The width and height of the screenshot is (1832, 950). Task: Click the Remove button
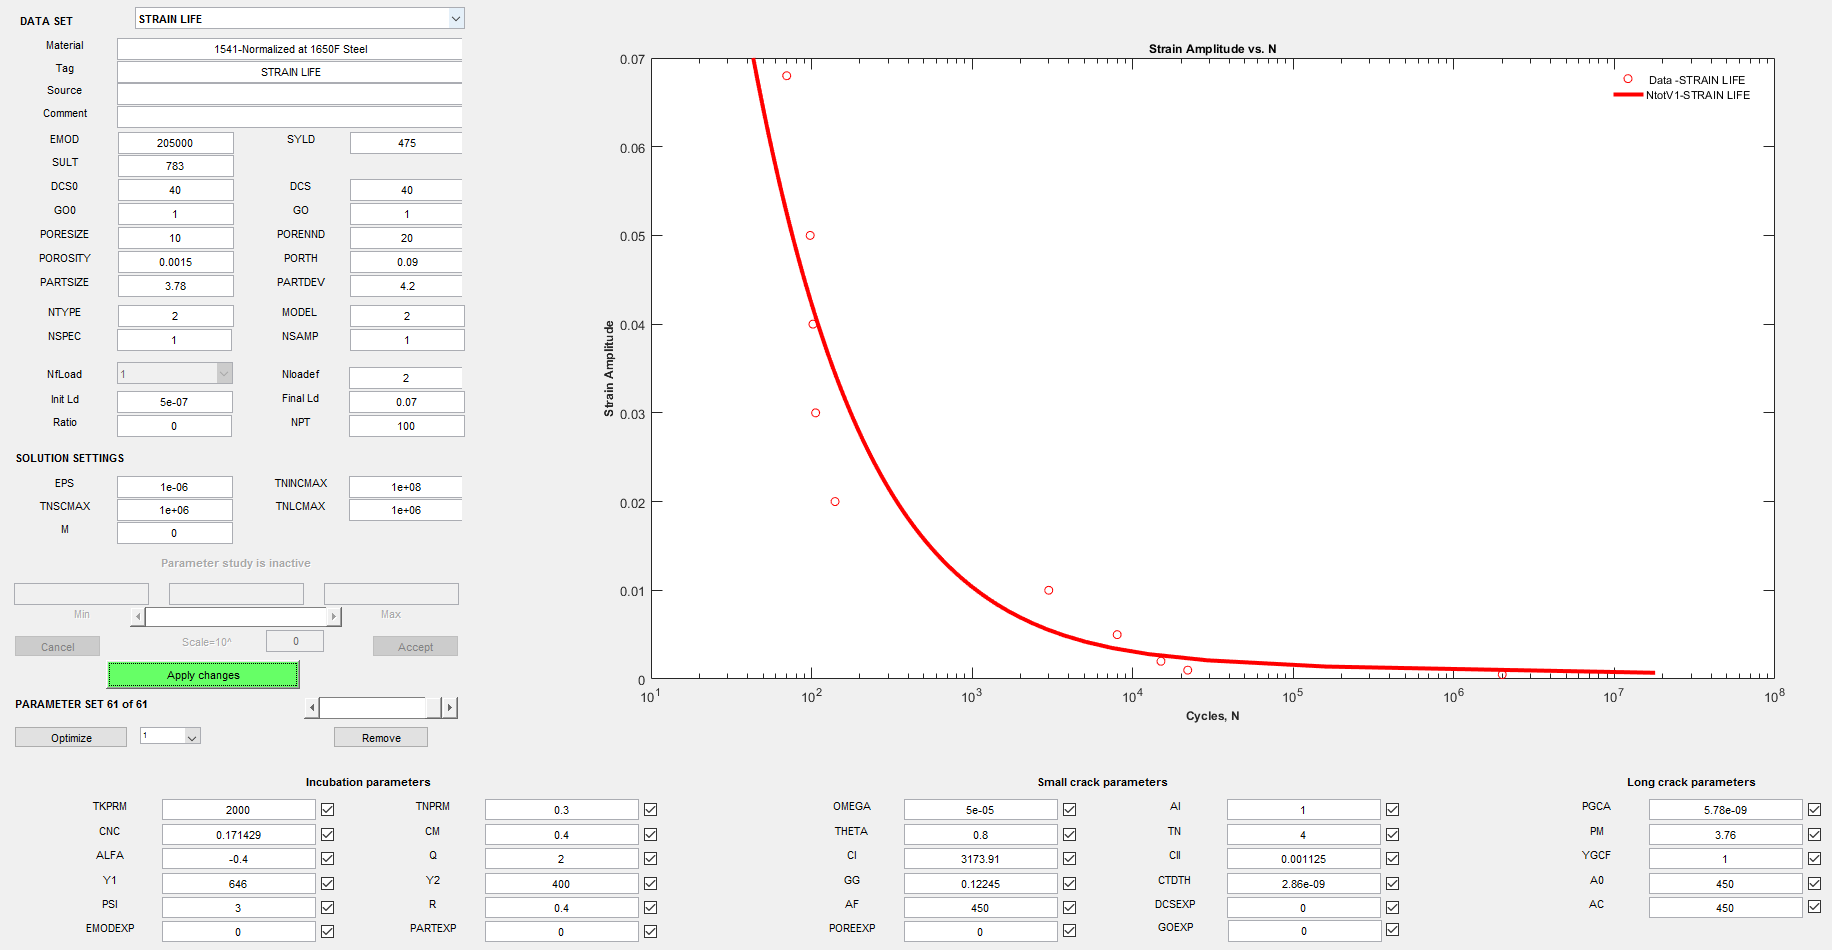[x=381, y=738]
